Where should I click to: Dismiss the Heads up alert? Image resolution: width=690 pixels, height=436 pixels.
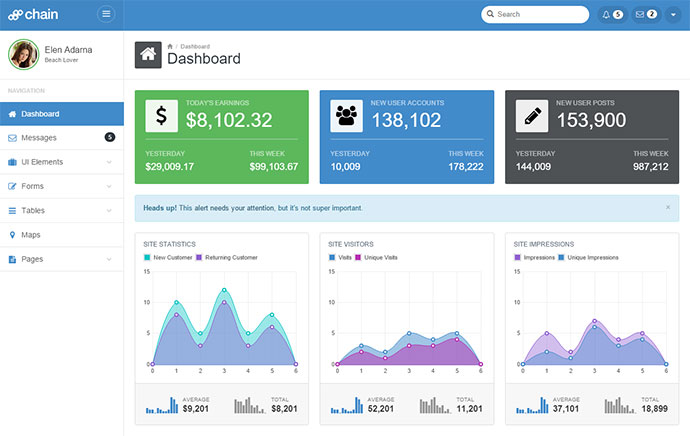pos(668,207)
